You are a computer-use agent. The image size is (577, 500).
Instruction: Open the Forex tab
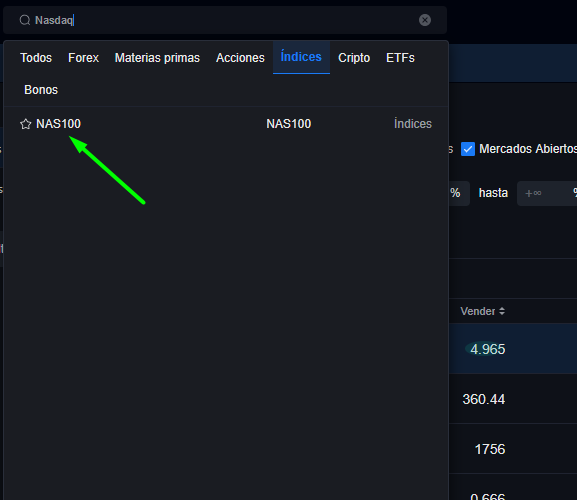[84, 58]
